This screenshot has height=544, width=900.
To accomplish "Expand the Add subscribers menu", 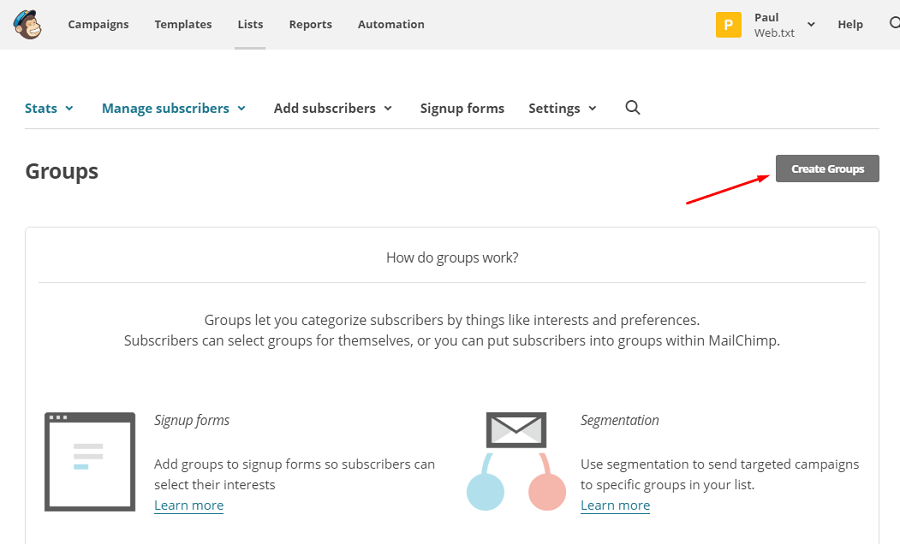I will coord(333,108).
